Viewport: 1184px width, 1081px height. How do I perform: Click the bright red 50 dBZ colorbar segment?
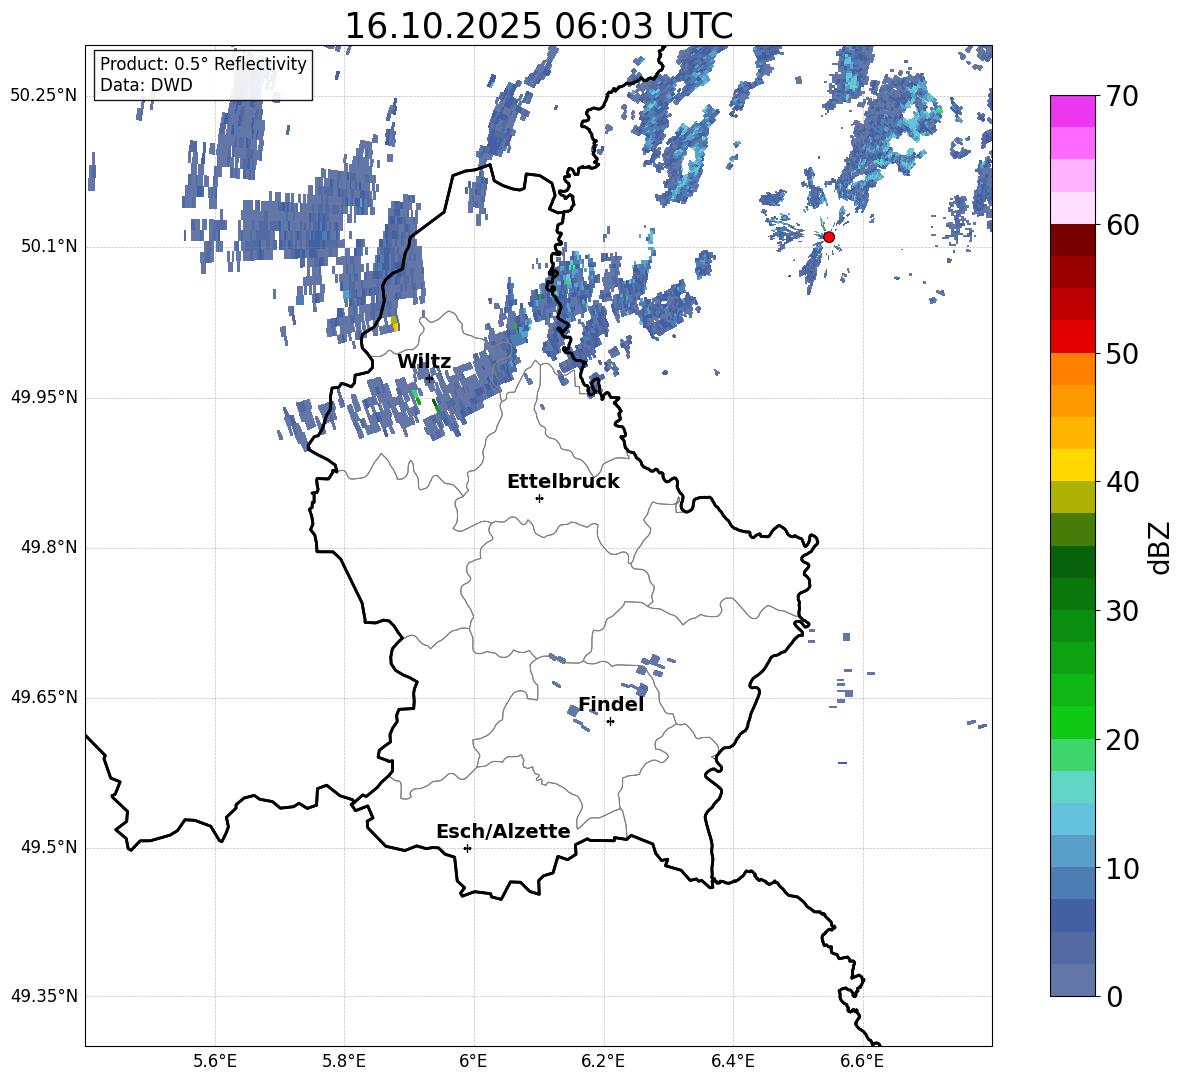coord(1072,337)
